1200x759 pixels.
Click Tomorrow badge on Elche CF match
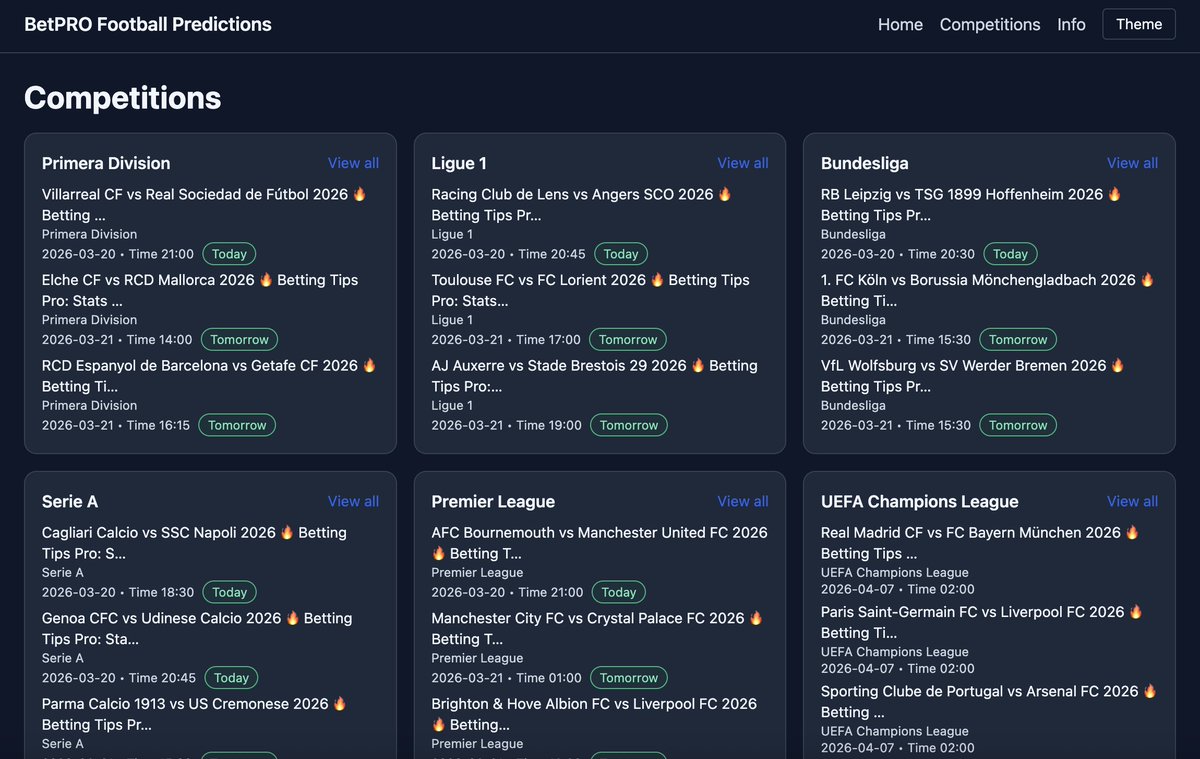(240, 339)
